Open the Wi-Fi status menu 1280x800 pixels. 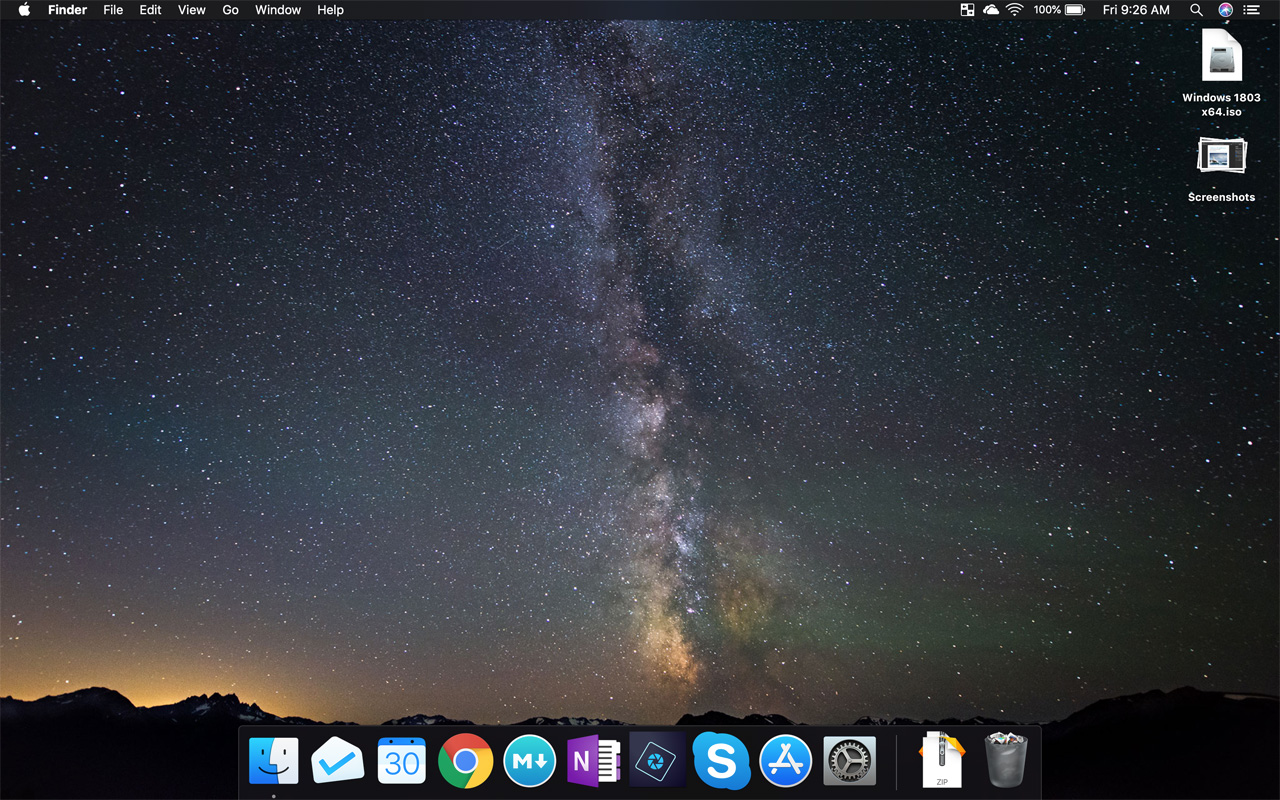[1015, 10]
